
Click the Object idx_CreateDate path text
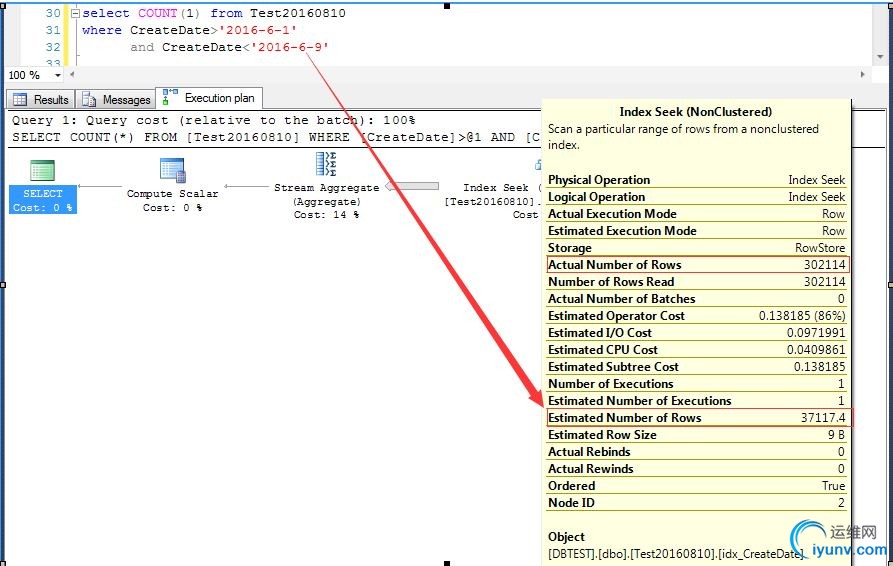pos(676,553)
